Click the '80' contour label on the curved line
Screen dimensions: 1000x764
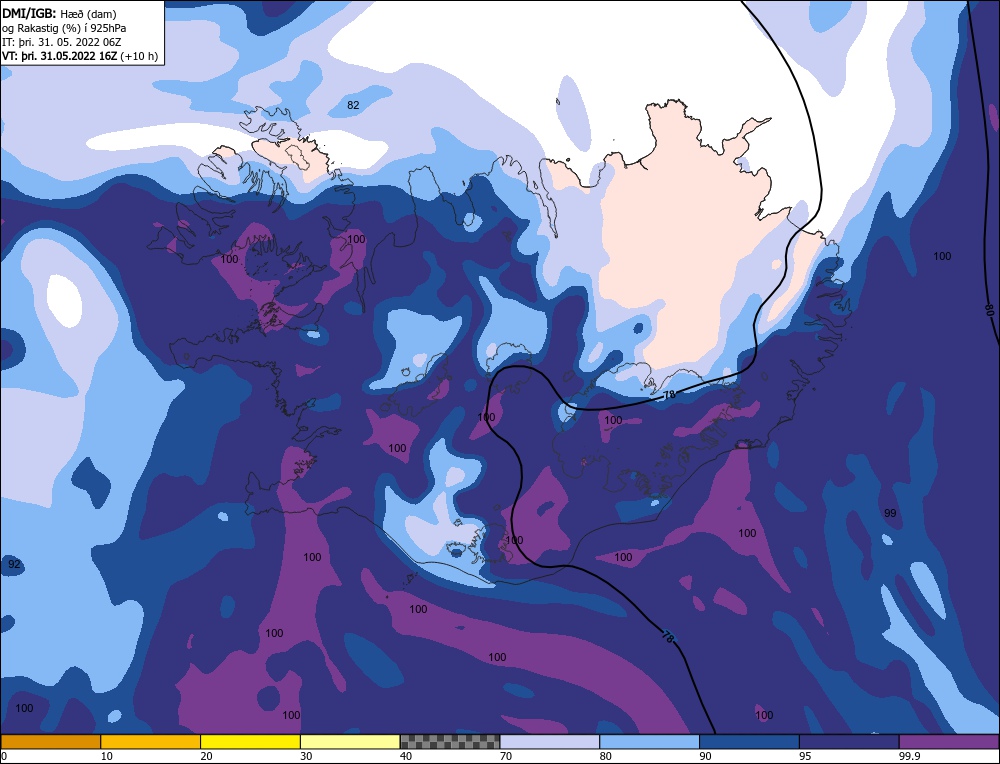click(x=989, y=310)
